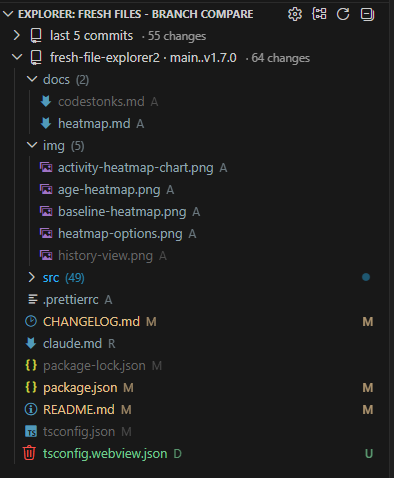
Task: Select claude.md renamed file
Action: pos(72,344)
